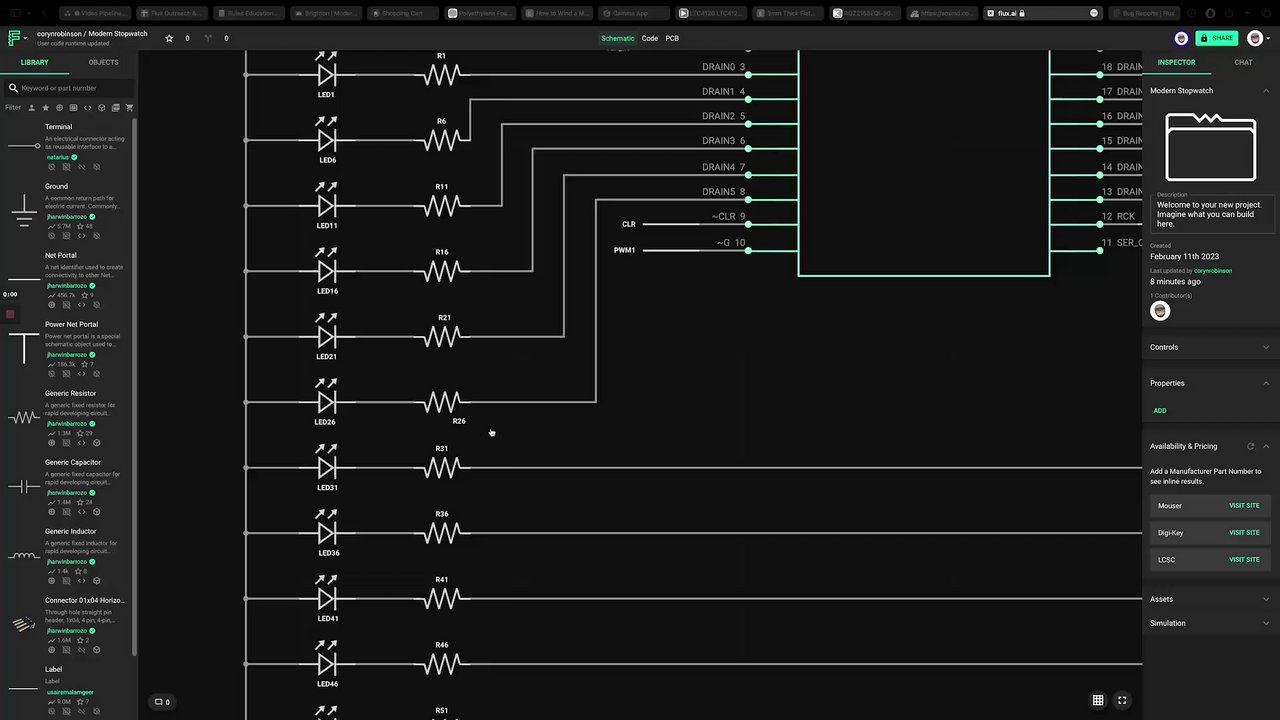Toggle the grid view icon
This screenshot has height=720, width=1280.
click(x=1098, y=700)
